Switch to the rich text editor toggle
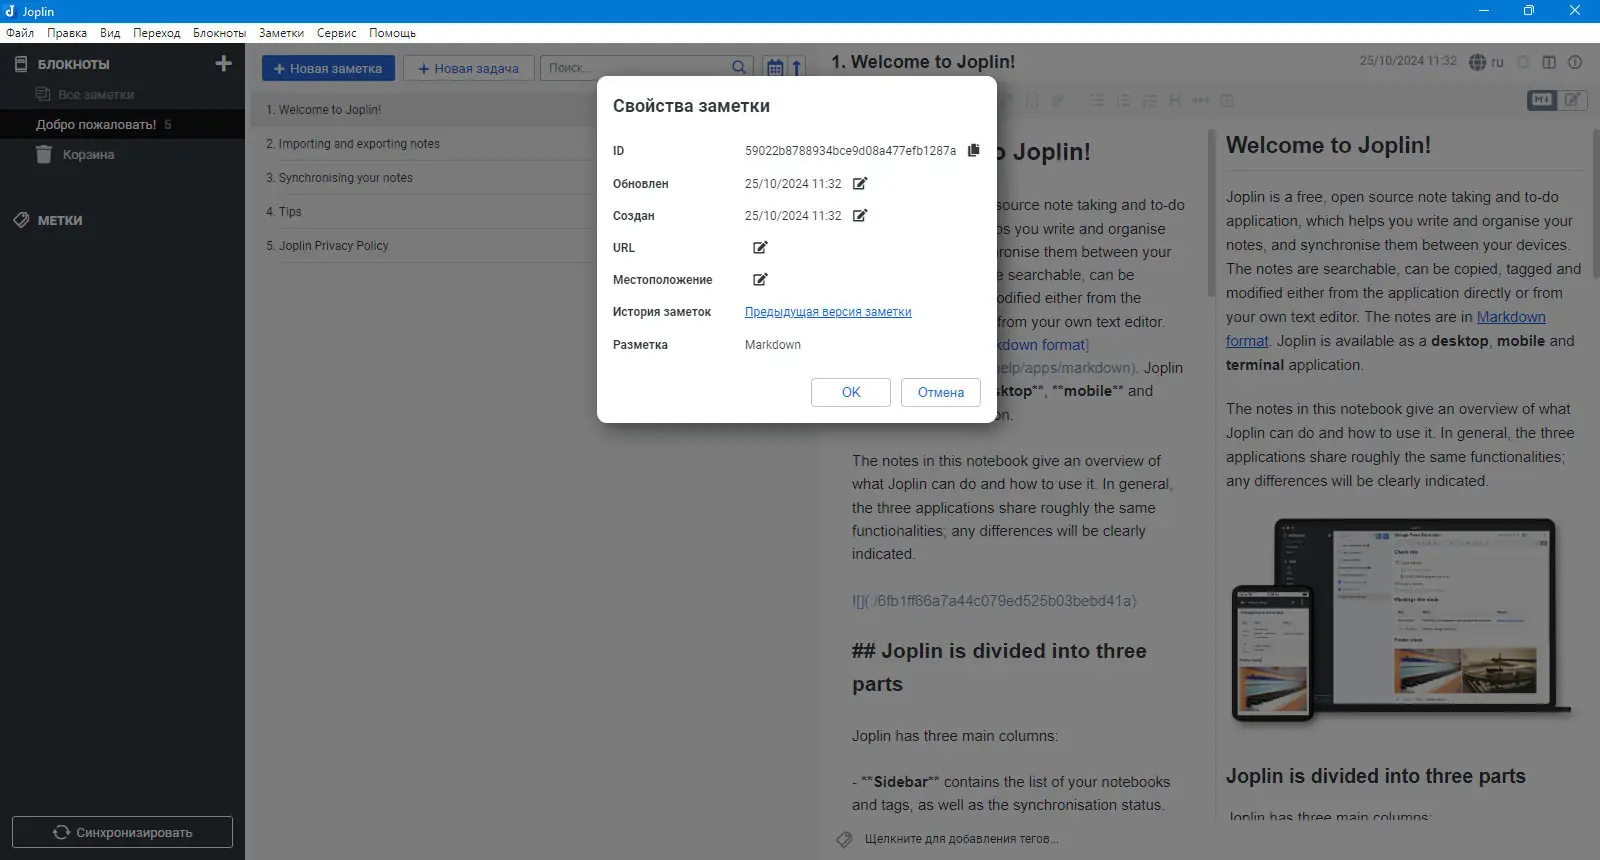The image size is (1600, 860). pyautogui.click(x=1572, y=100)
